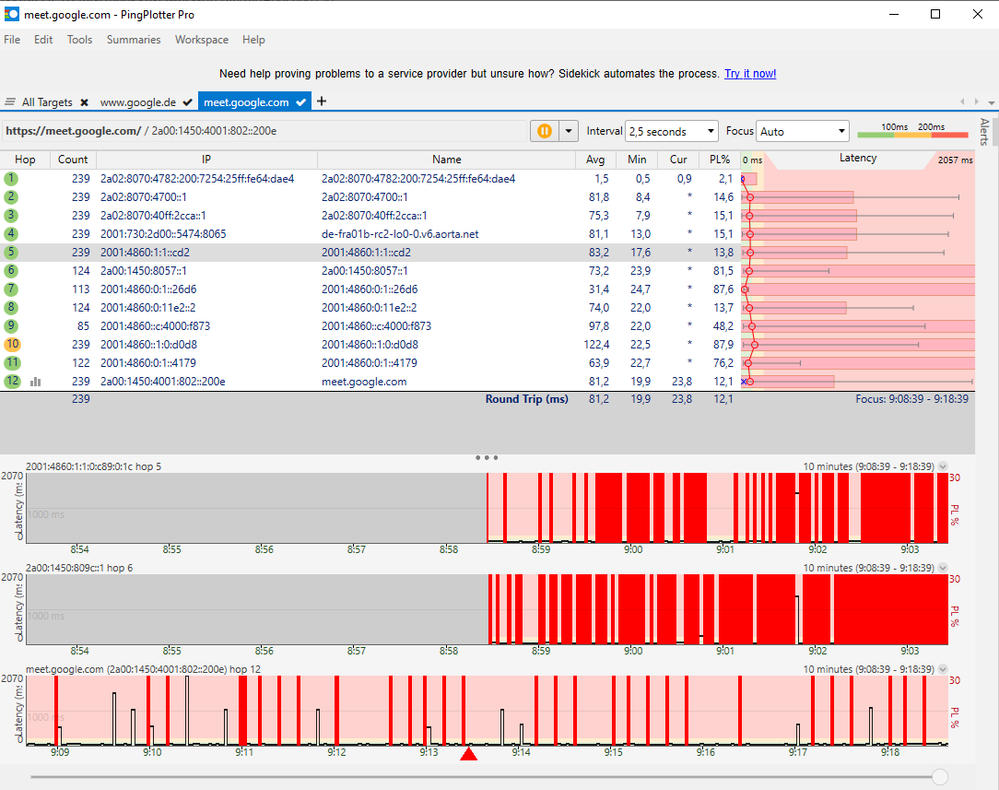
Task: Open the Help menu
Action: (x=253, y=40)
